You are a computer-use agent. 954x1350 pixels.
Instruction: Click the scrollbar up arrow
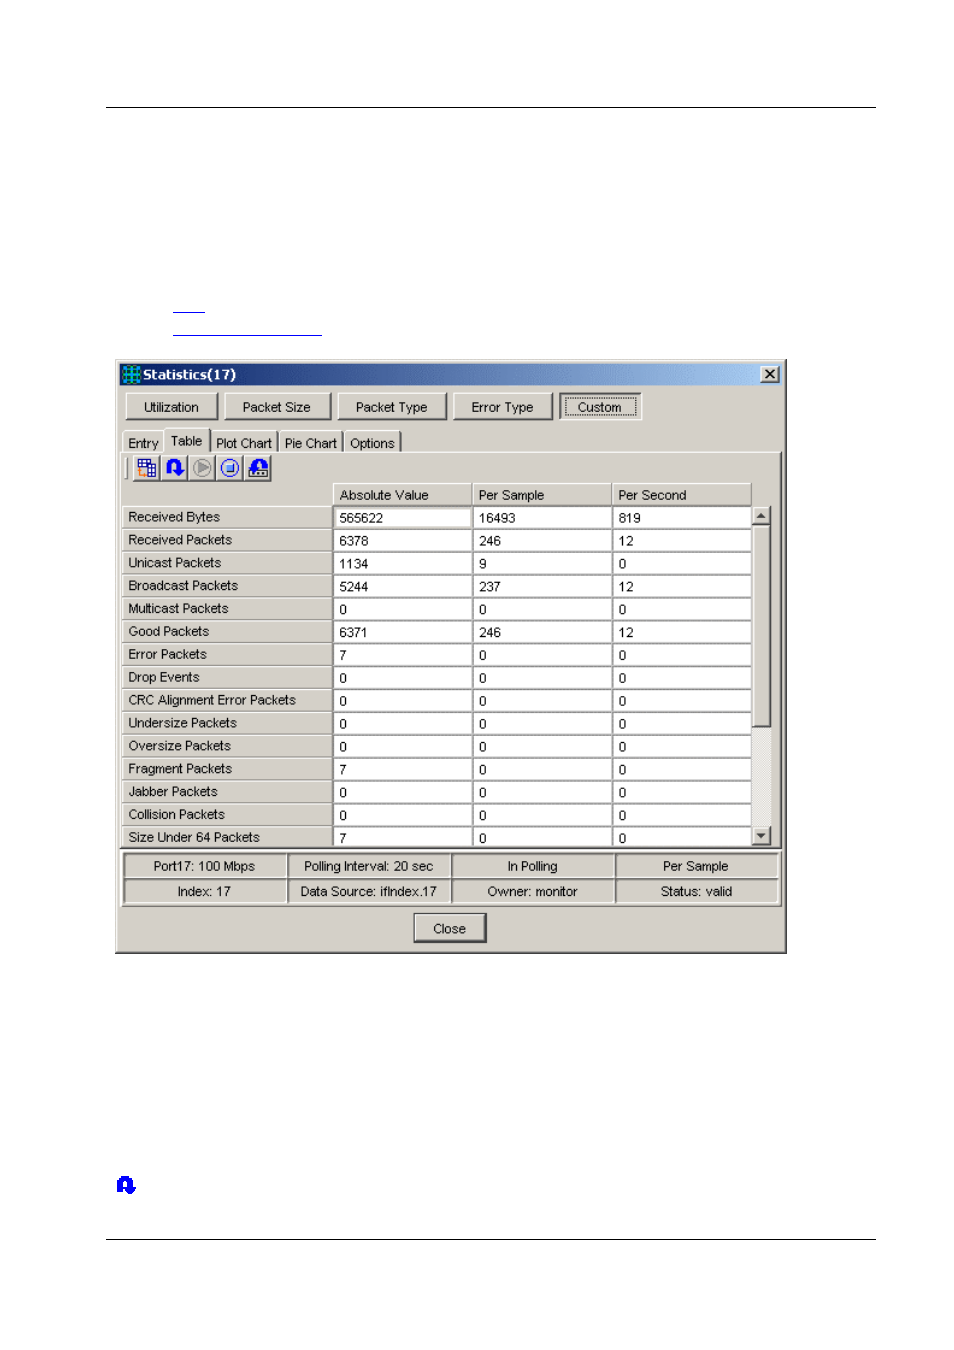(x=761, y=516)
